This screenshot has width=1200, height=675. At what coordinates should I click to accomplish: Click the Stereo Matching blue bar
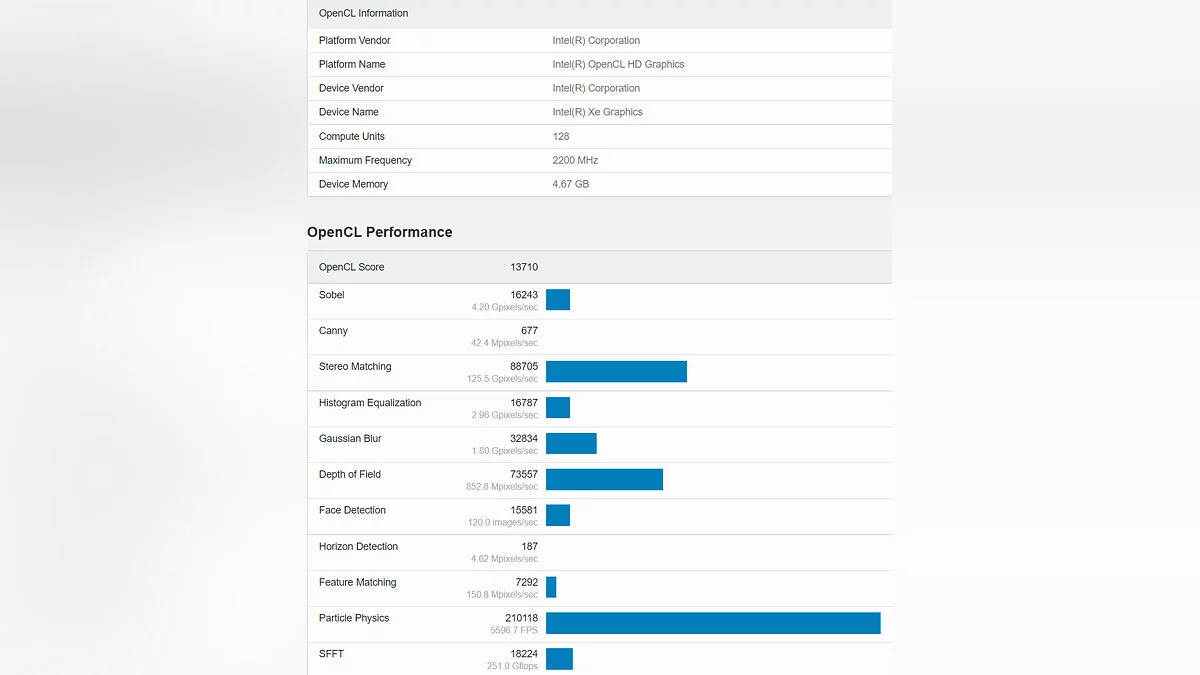[616, 372]
